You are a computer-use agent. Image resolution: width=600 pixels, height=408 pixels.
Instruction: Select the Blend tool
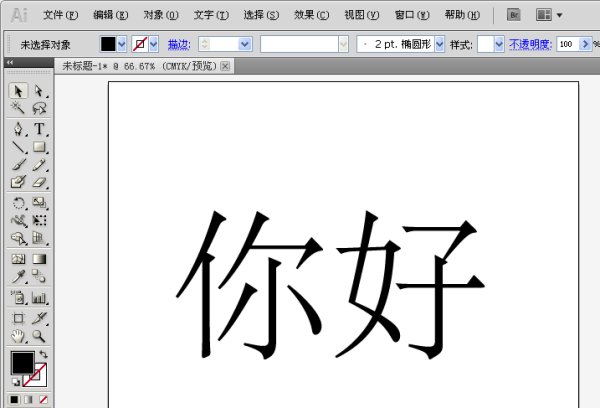[x=39, y=276]
